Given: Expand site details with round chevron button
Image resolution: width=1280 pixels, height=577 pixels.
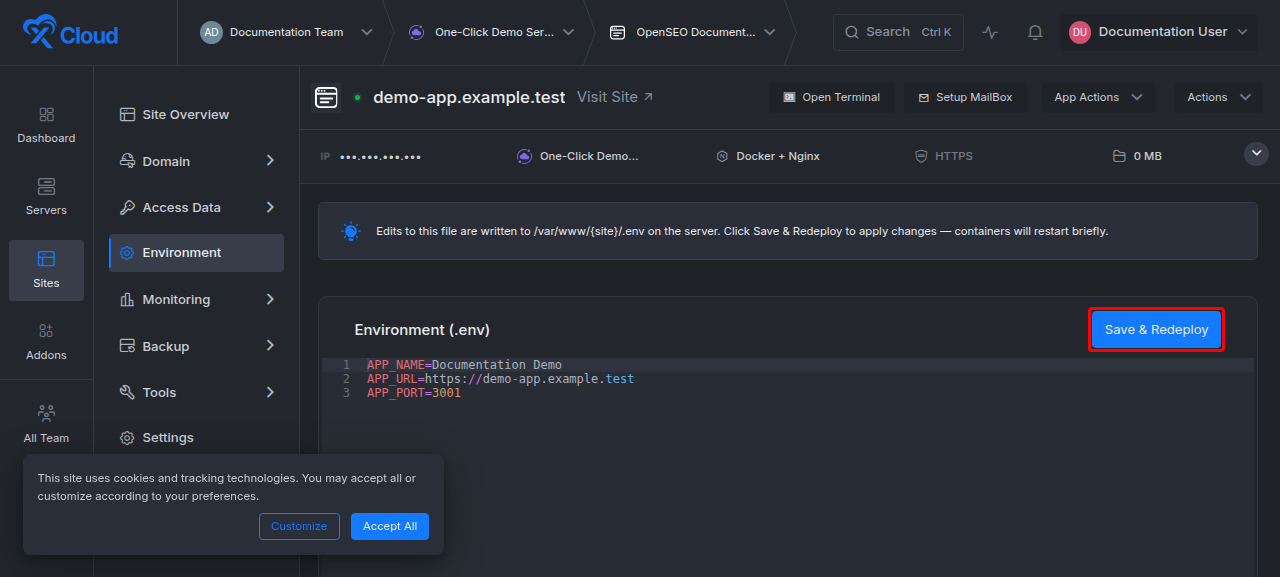Looking at the screenshot, I should point(1257,154).
